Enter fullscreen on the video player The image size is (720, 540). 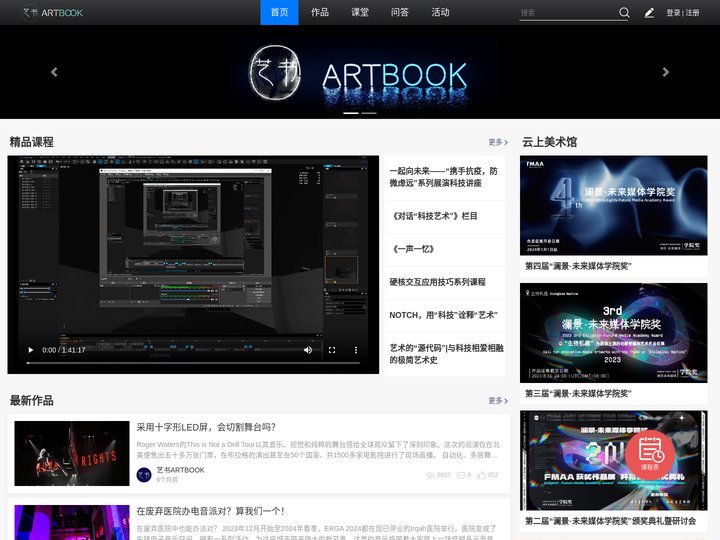tap(332, 350)
